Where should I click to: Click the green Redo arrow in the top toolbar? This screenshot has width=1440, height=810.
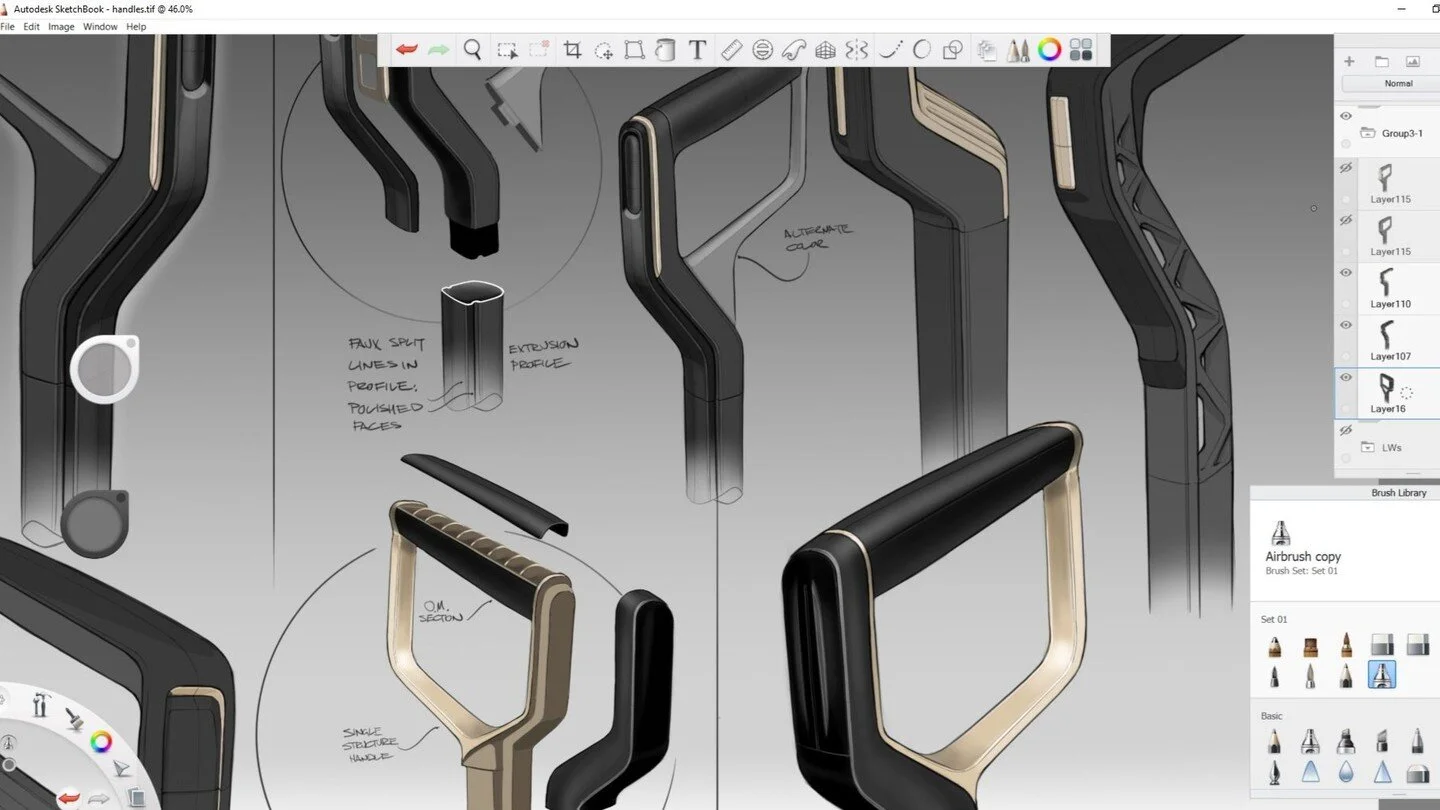pyautogui.click(x=439, y=49)
